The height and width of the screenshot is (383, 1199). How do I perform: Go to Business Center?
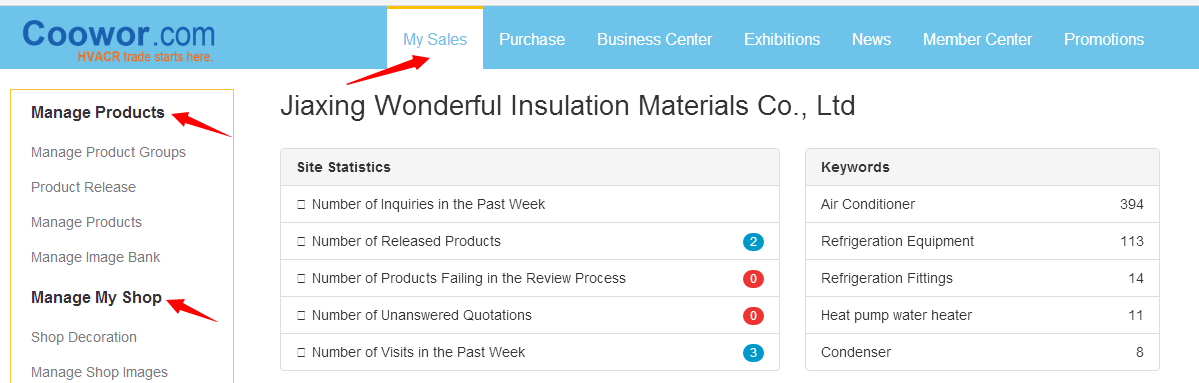(655, 39)
